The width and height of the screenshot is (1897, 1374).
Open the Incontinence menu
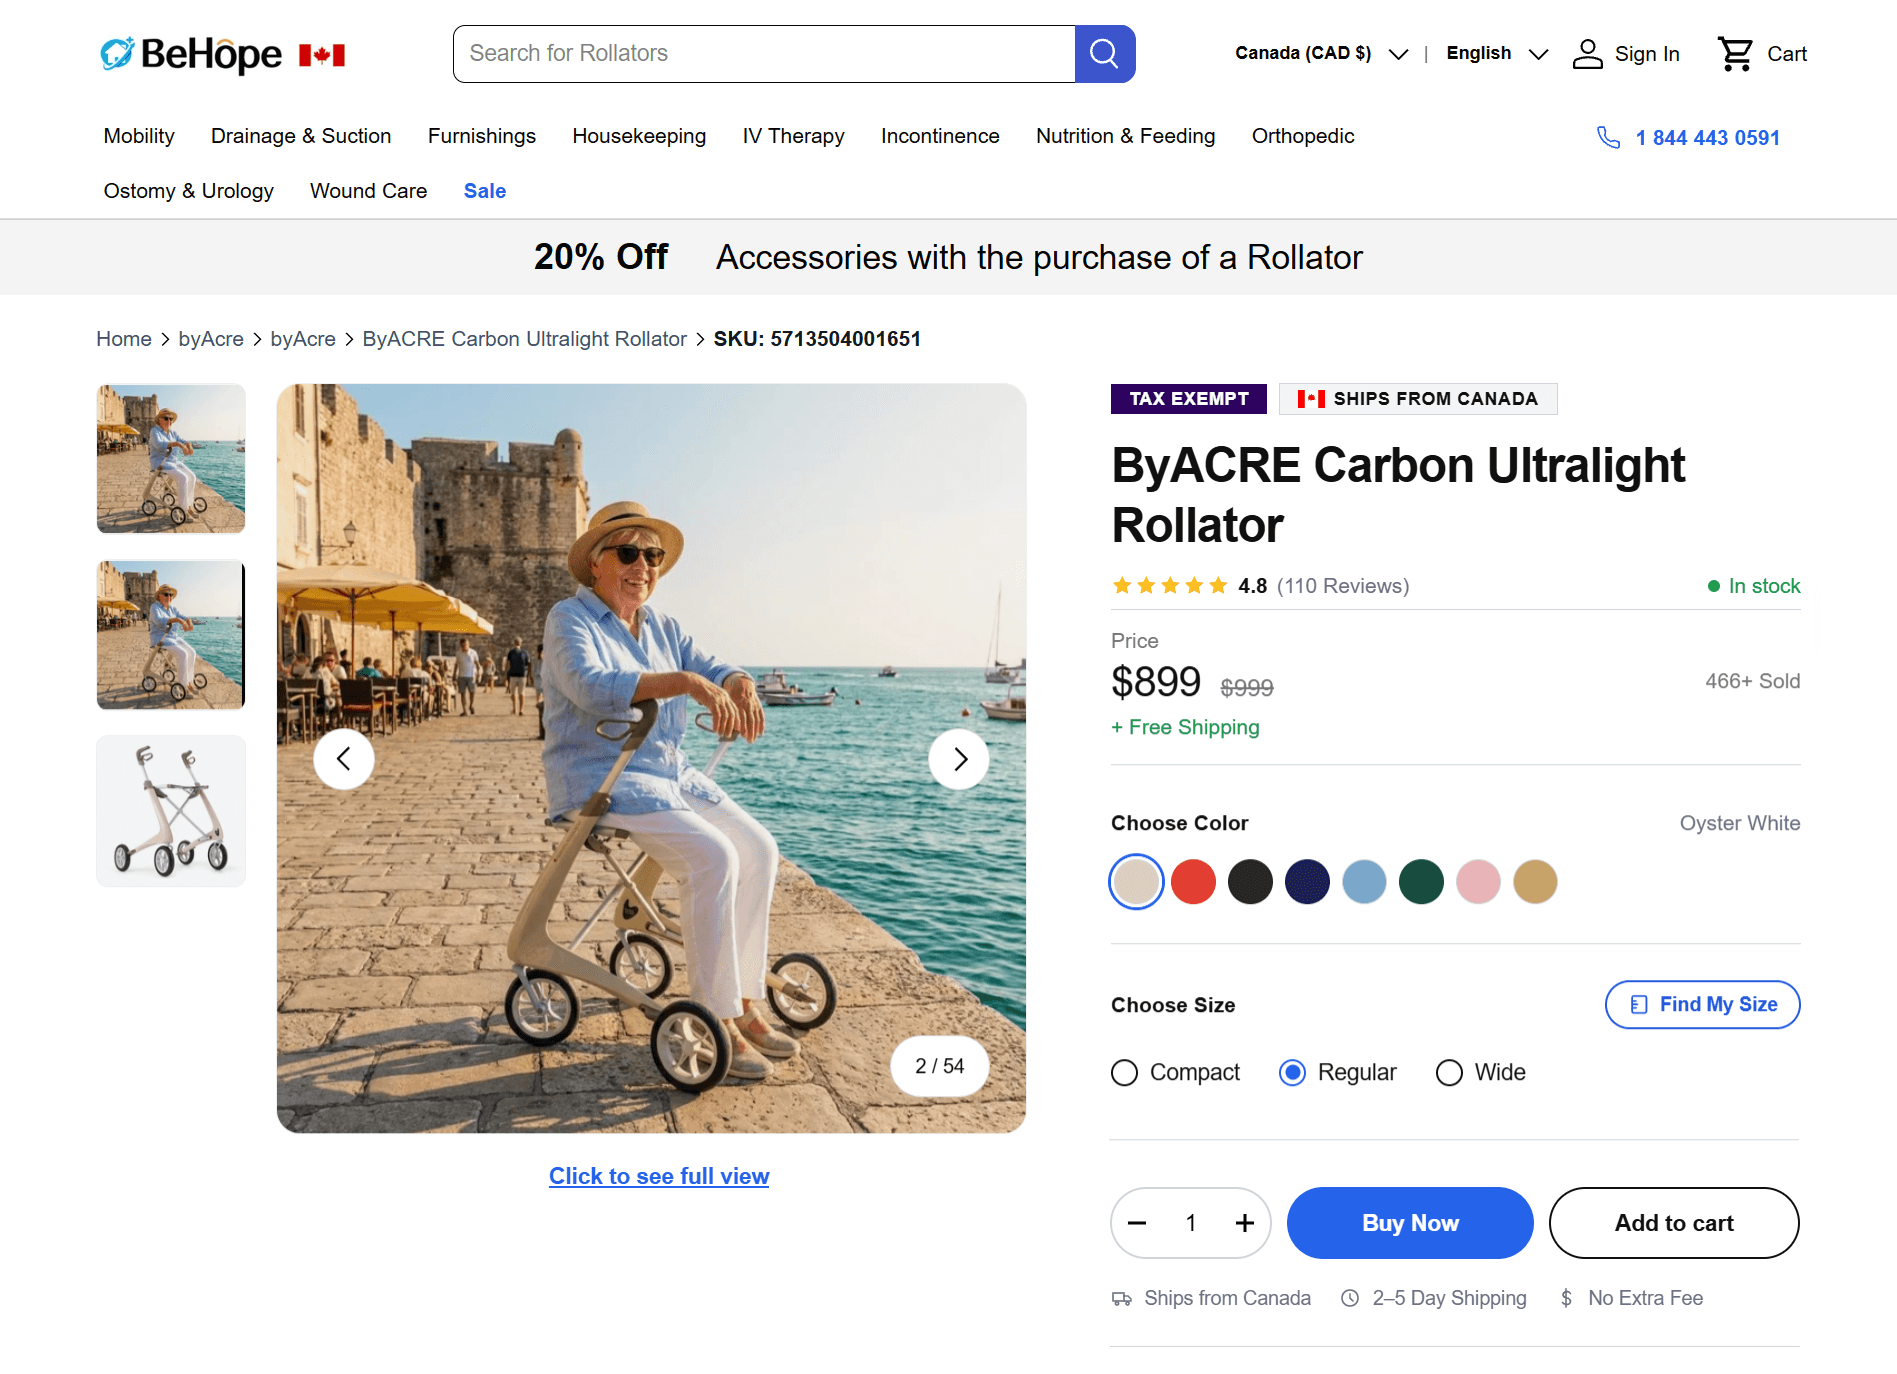pyautogui.click(x=940, y=136)
